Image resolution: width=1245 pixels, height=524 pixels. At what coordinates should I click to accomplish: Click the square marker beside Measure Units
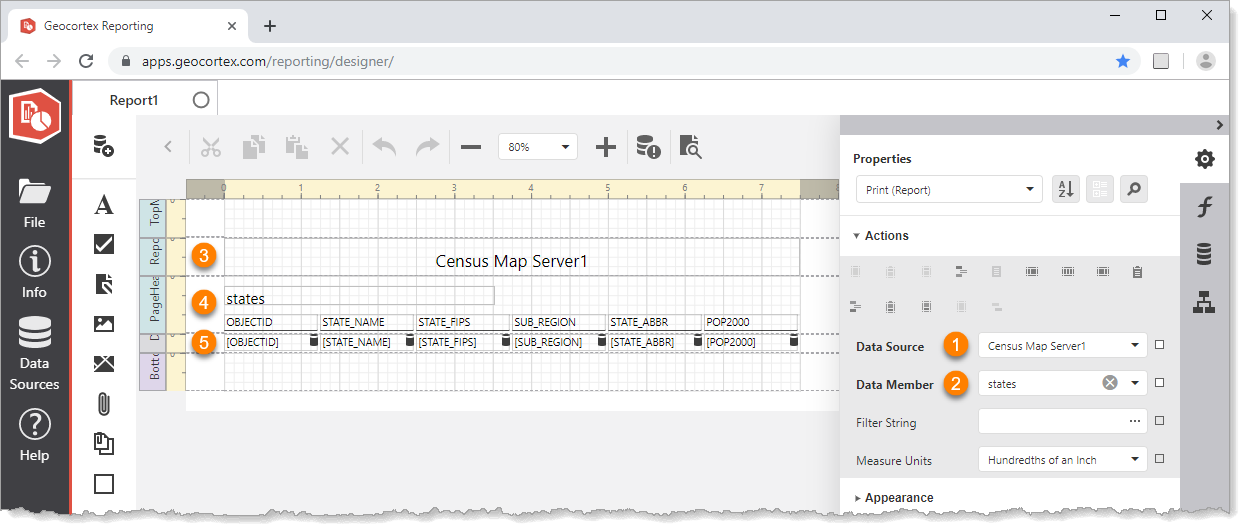[1160, 459]
